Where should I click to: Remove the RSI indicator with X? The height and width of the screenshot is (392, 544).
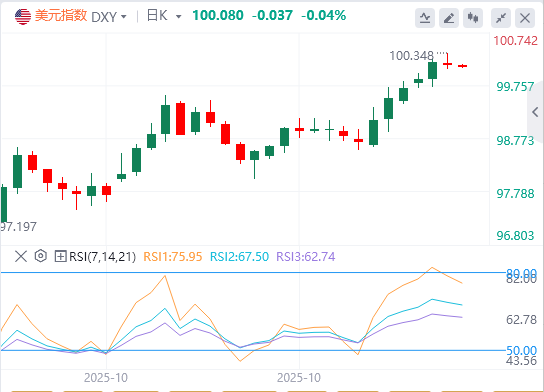tap(21, 257)
